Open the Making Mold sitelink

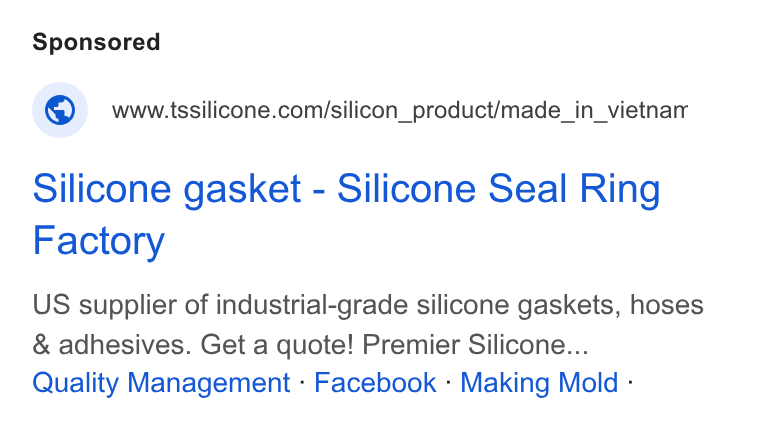[539, 383]
